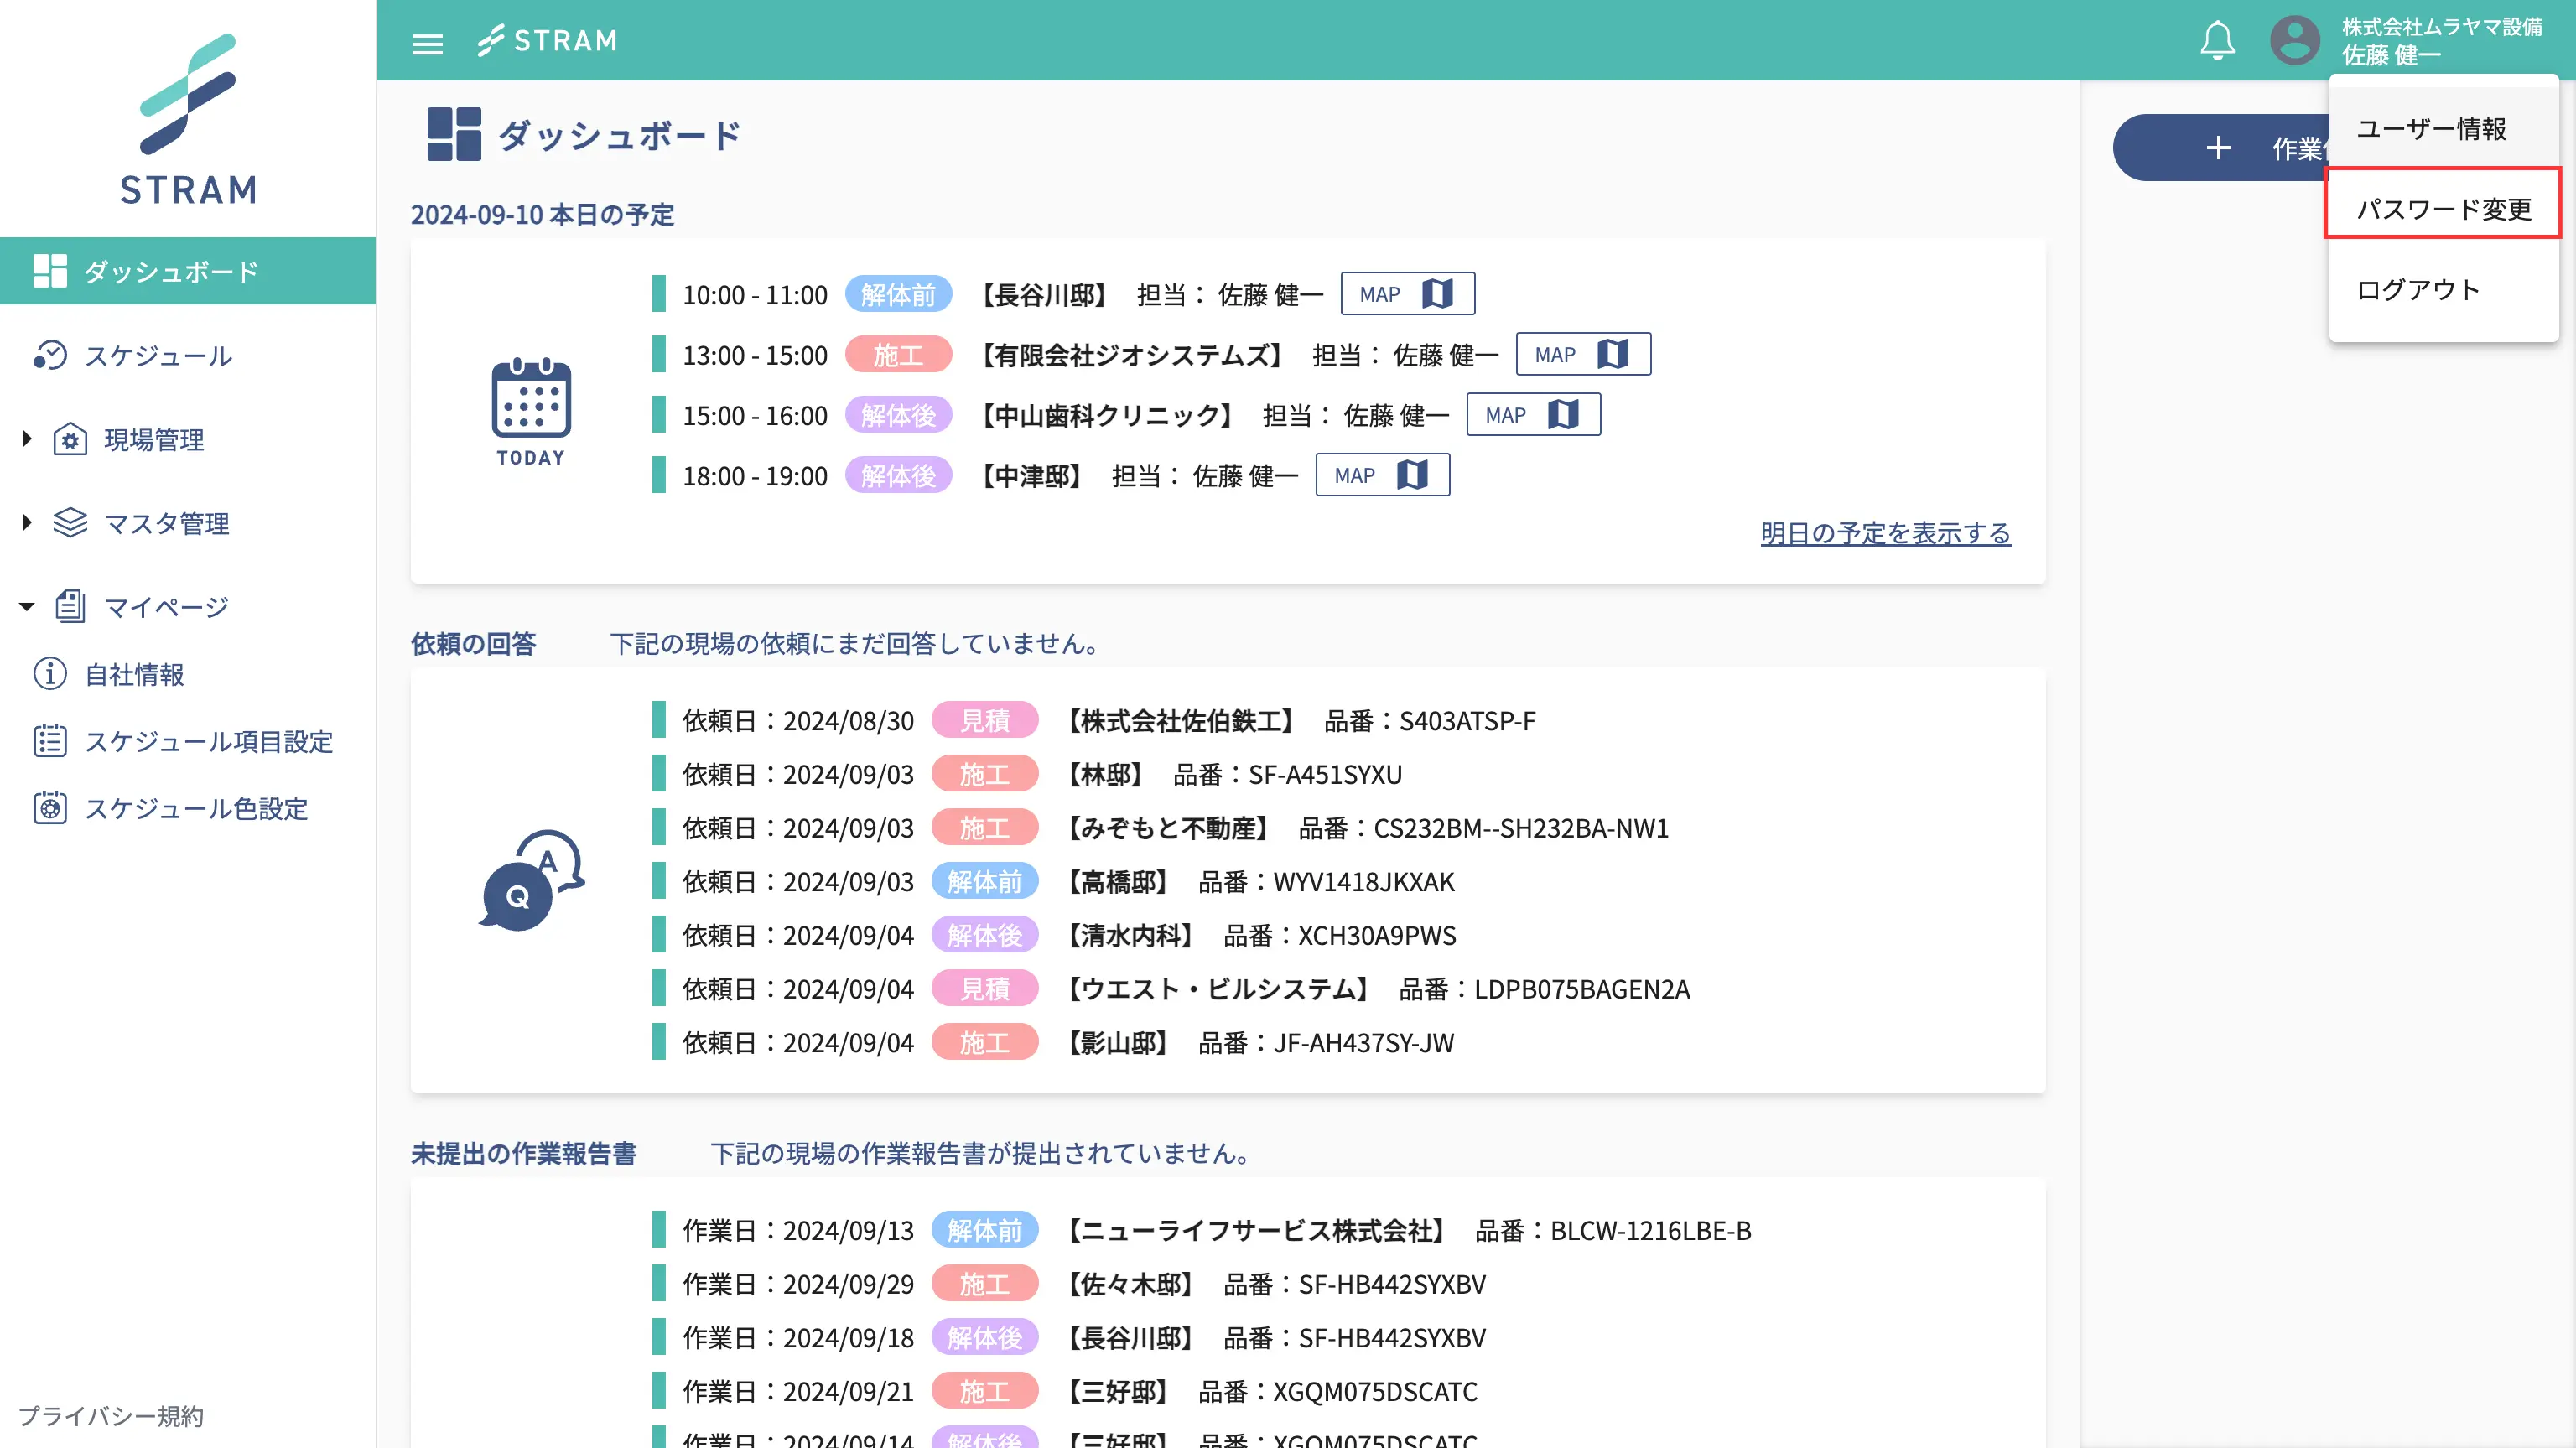
Task: Collapse the マイページ section arrow
Action: click(x=27, y=606)
